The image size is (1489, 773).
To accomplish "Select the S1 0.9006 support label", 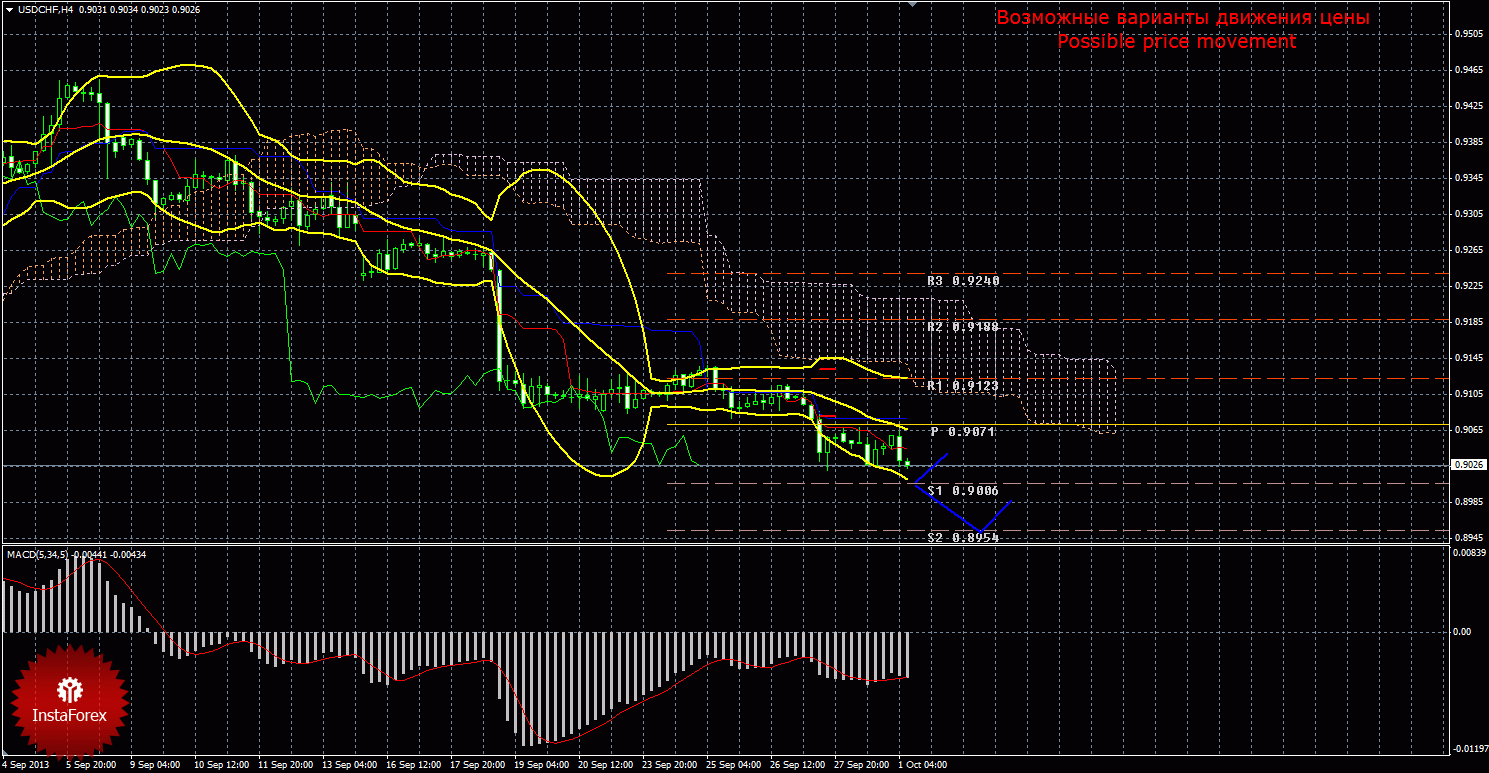I will 963,490.
